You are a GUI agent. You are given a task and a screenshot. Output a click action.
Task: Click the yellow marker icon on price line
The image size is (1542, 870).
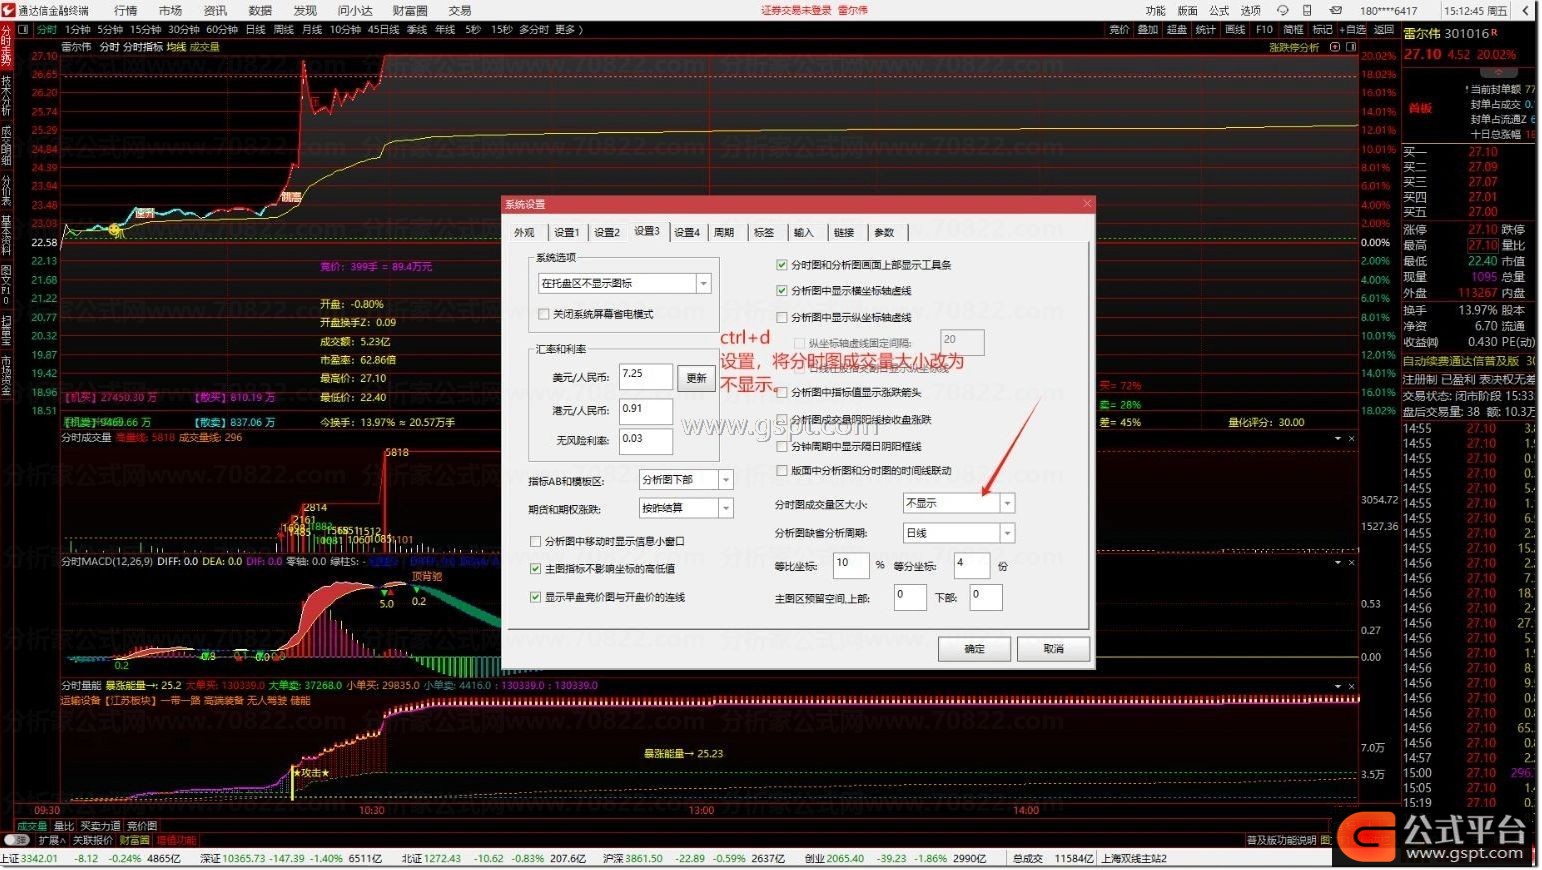[x=115, y=231]
